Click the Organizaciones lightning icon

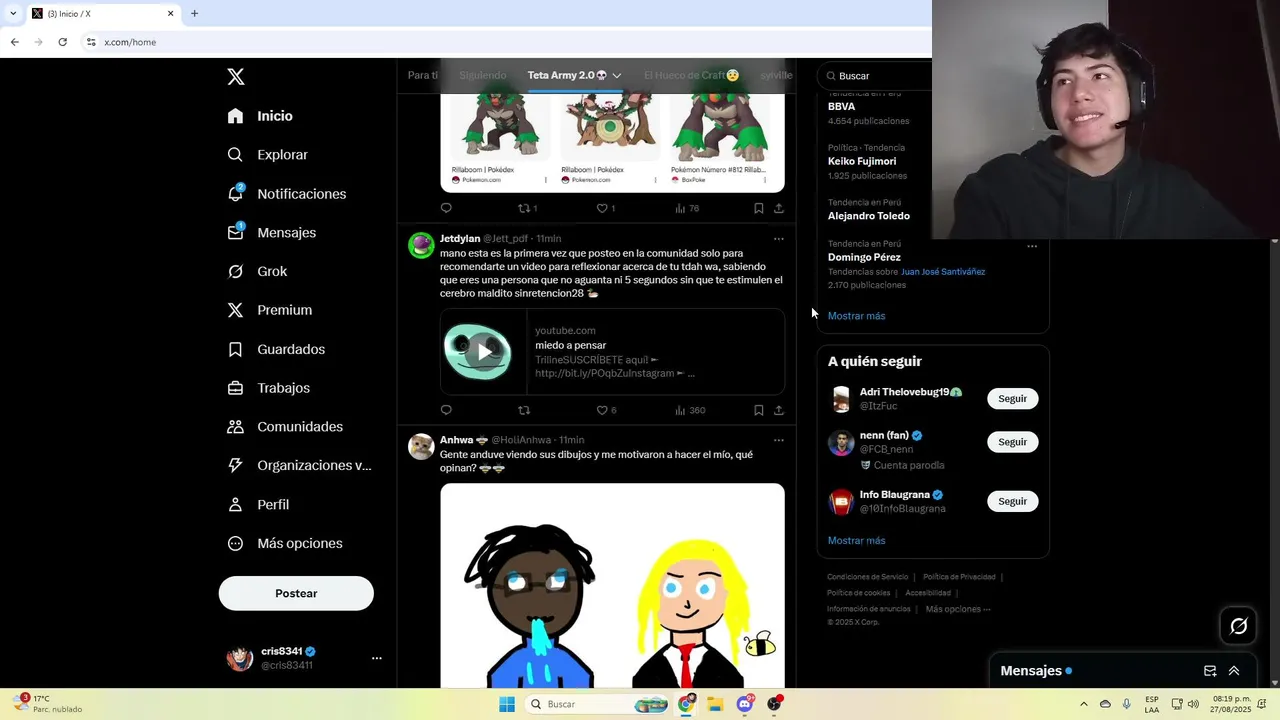click(x=235, y=465)
